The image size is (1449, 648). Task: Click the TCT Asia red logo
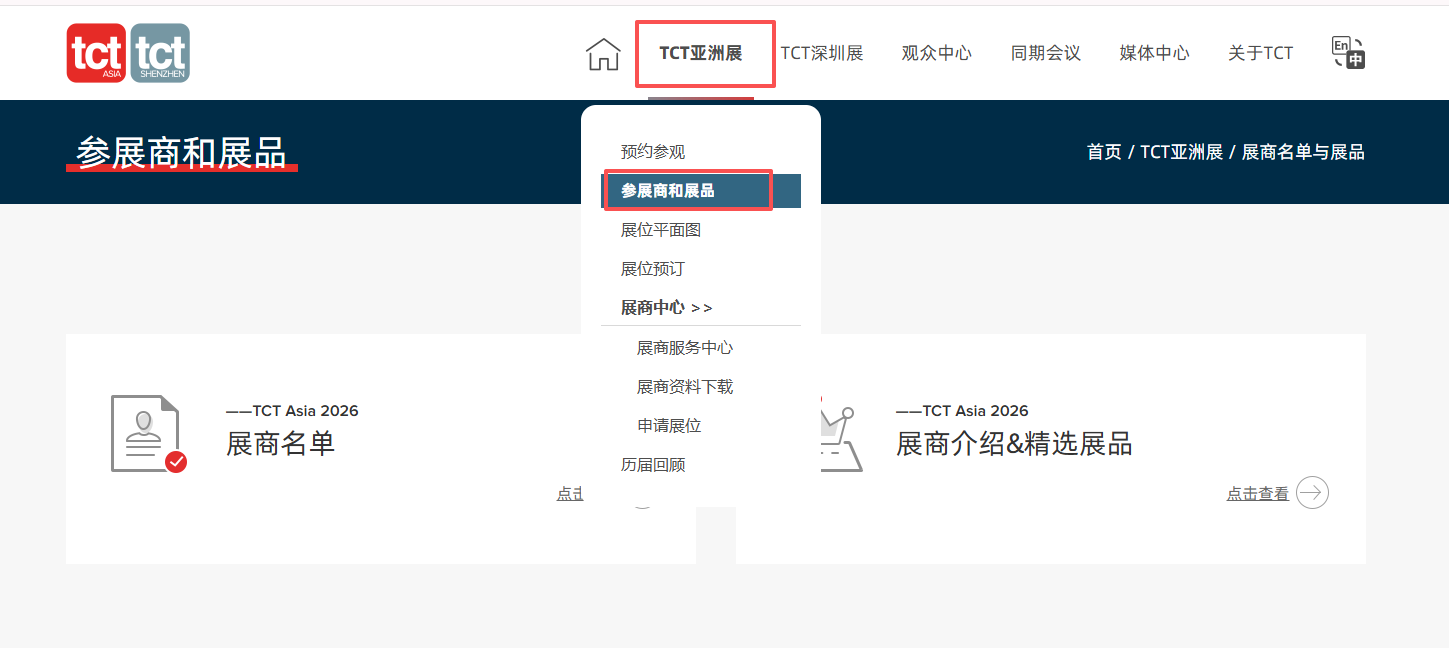[x=96, y=53]
